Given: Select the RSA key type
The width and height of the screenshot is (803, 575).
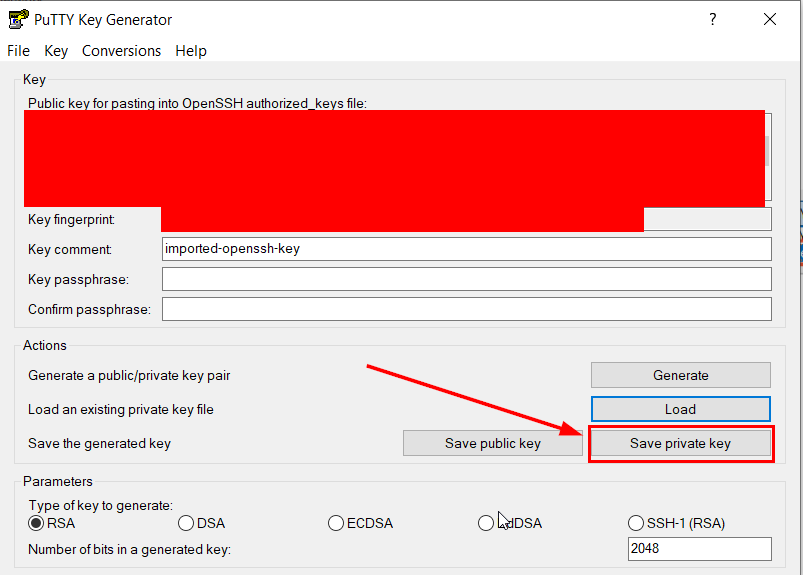Looking at the screenshot, I should [37, 523].
